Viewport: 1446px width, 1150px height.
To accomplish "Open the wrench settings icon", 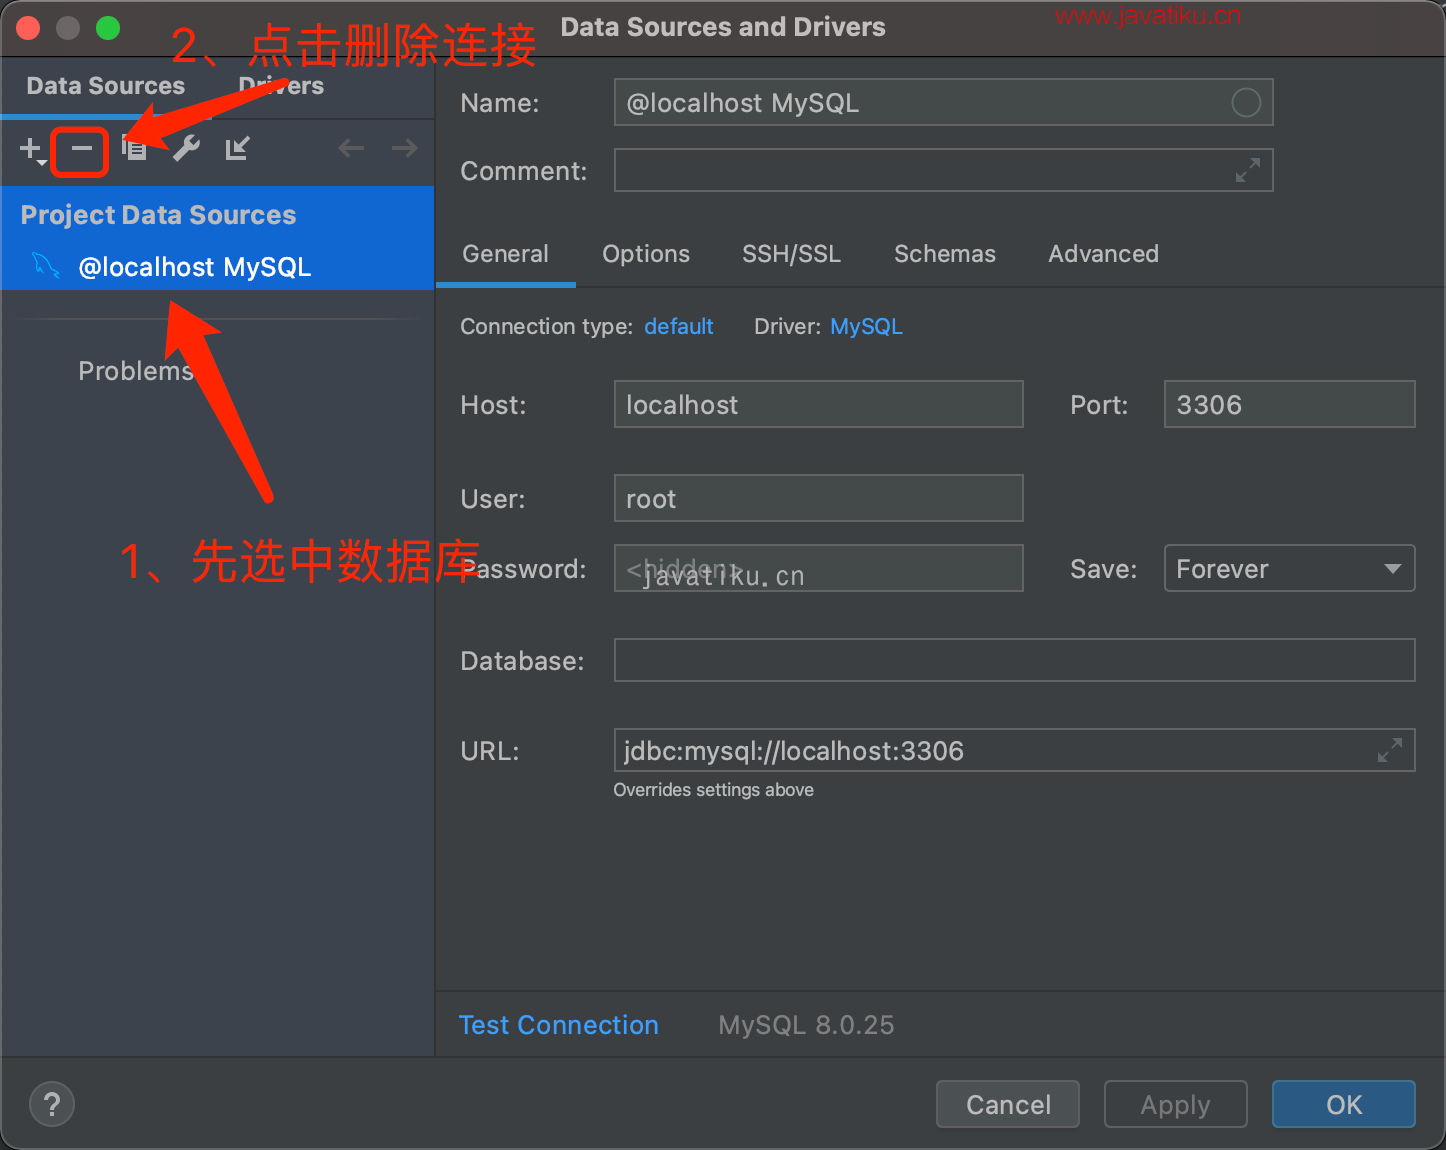I will pyautogui.click(x=186, y=149).
